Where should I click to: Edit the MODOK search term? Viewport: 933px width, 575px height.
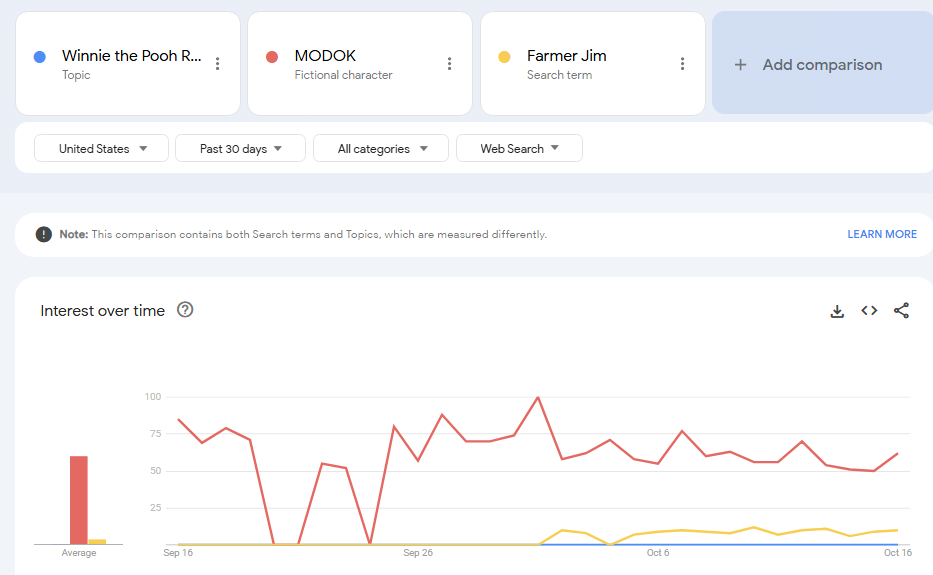pyautogui.click(x=325, y=56)
